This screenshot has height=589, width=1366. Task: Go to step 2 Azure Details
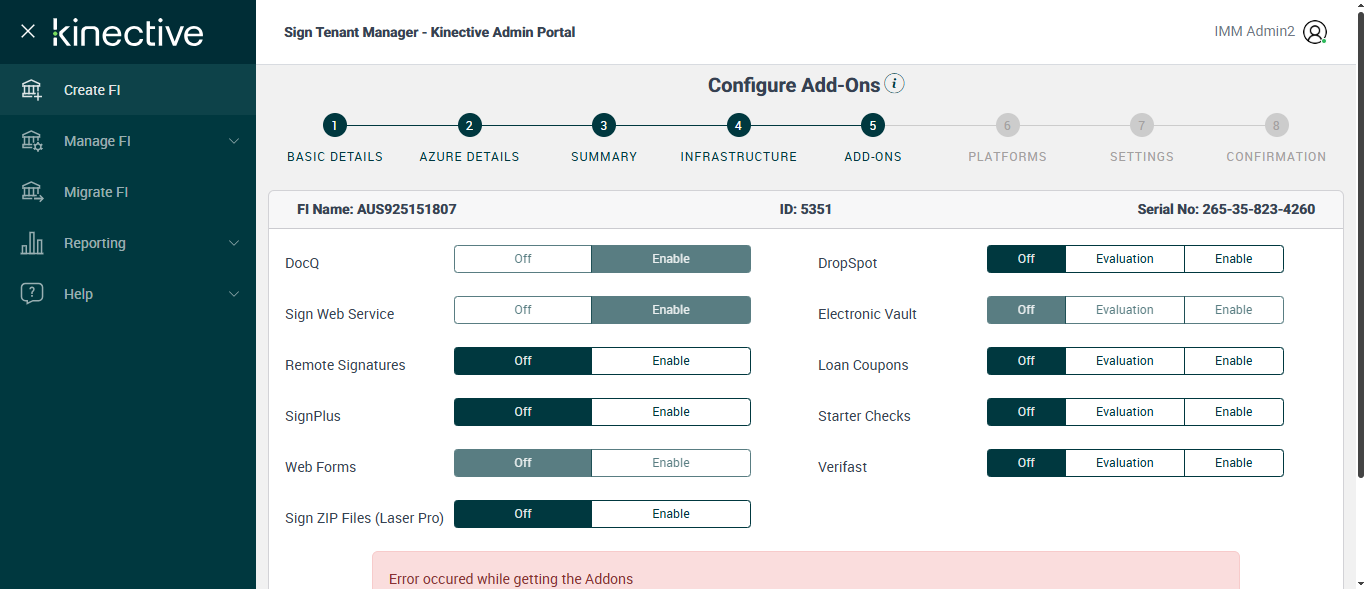469,125
